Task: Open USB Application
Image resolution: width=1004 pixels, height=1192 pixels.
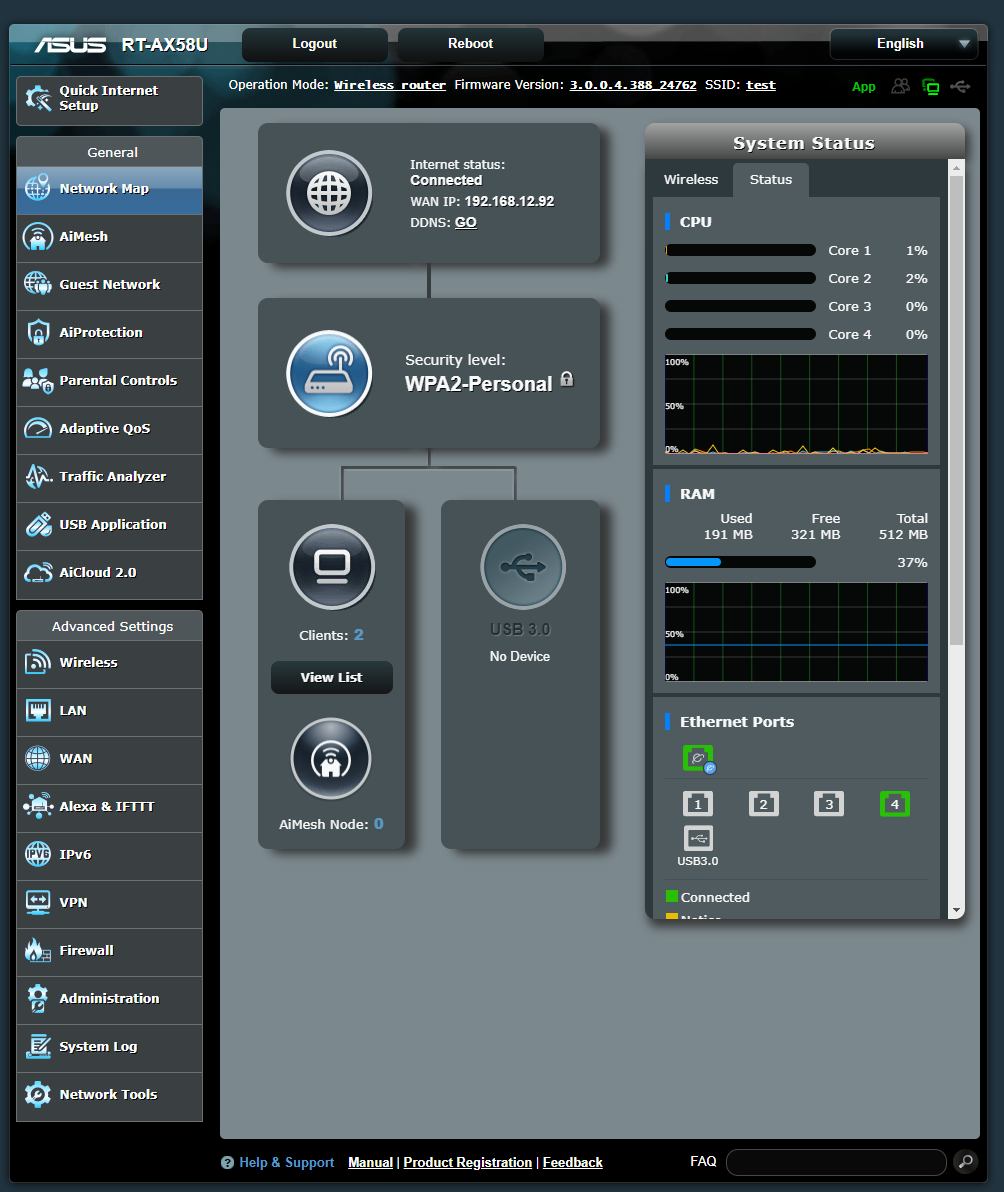Action: coord(109,525)
